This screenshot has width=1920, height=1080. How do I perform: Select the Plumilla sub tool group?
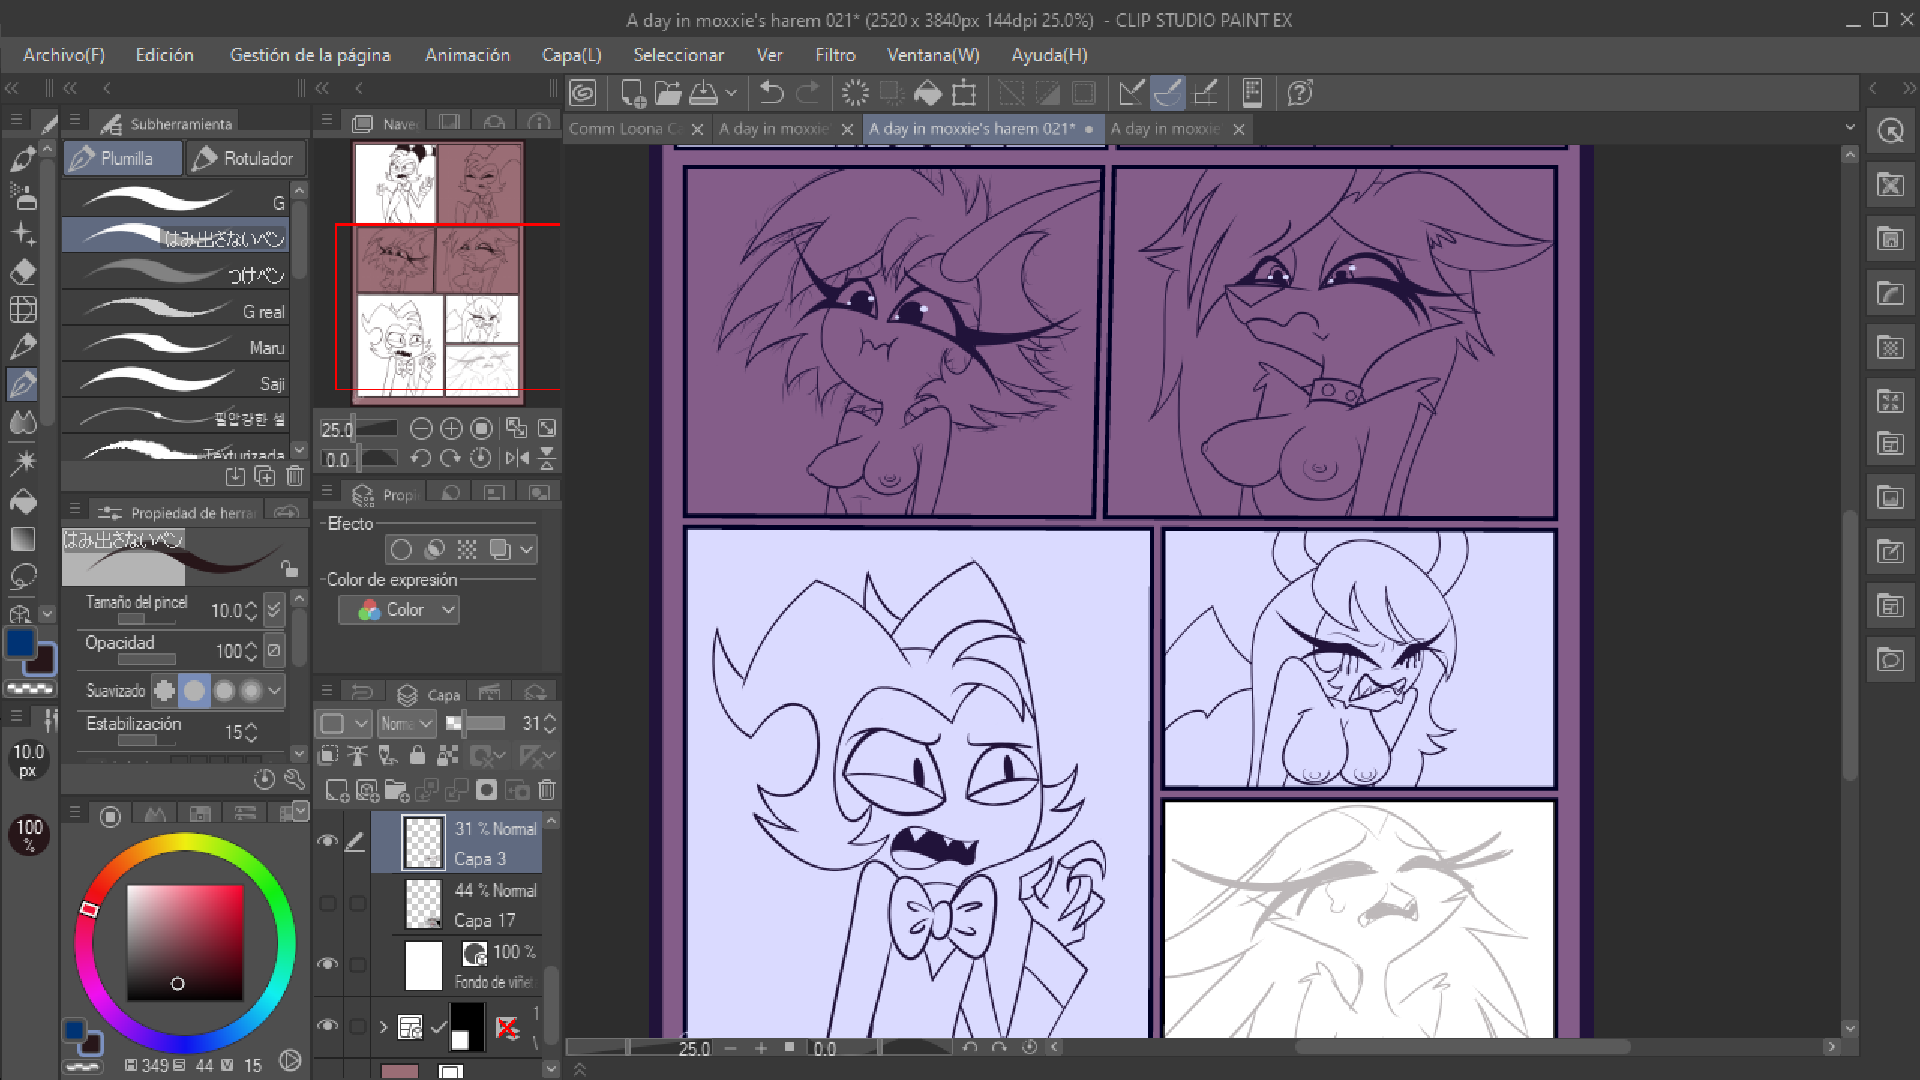coord(123,158)
